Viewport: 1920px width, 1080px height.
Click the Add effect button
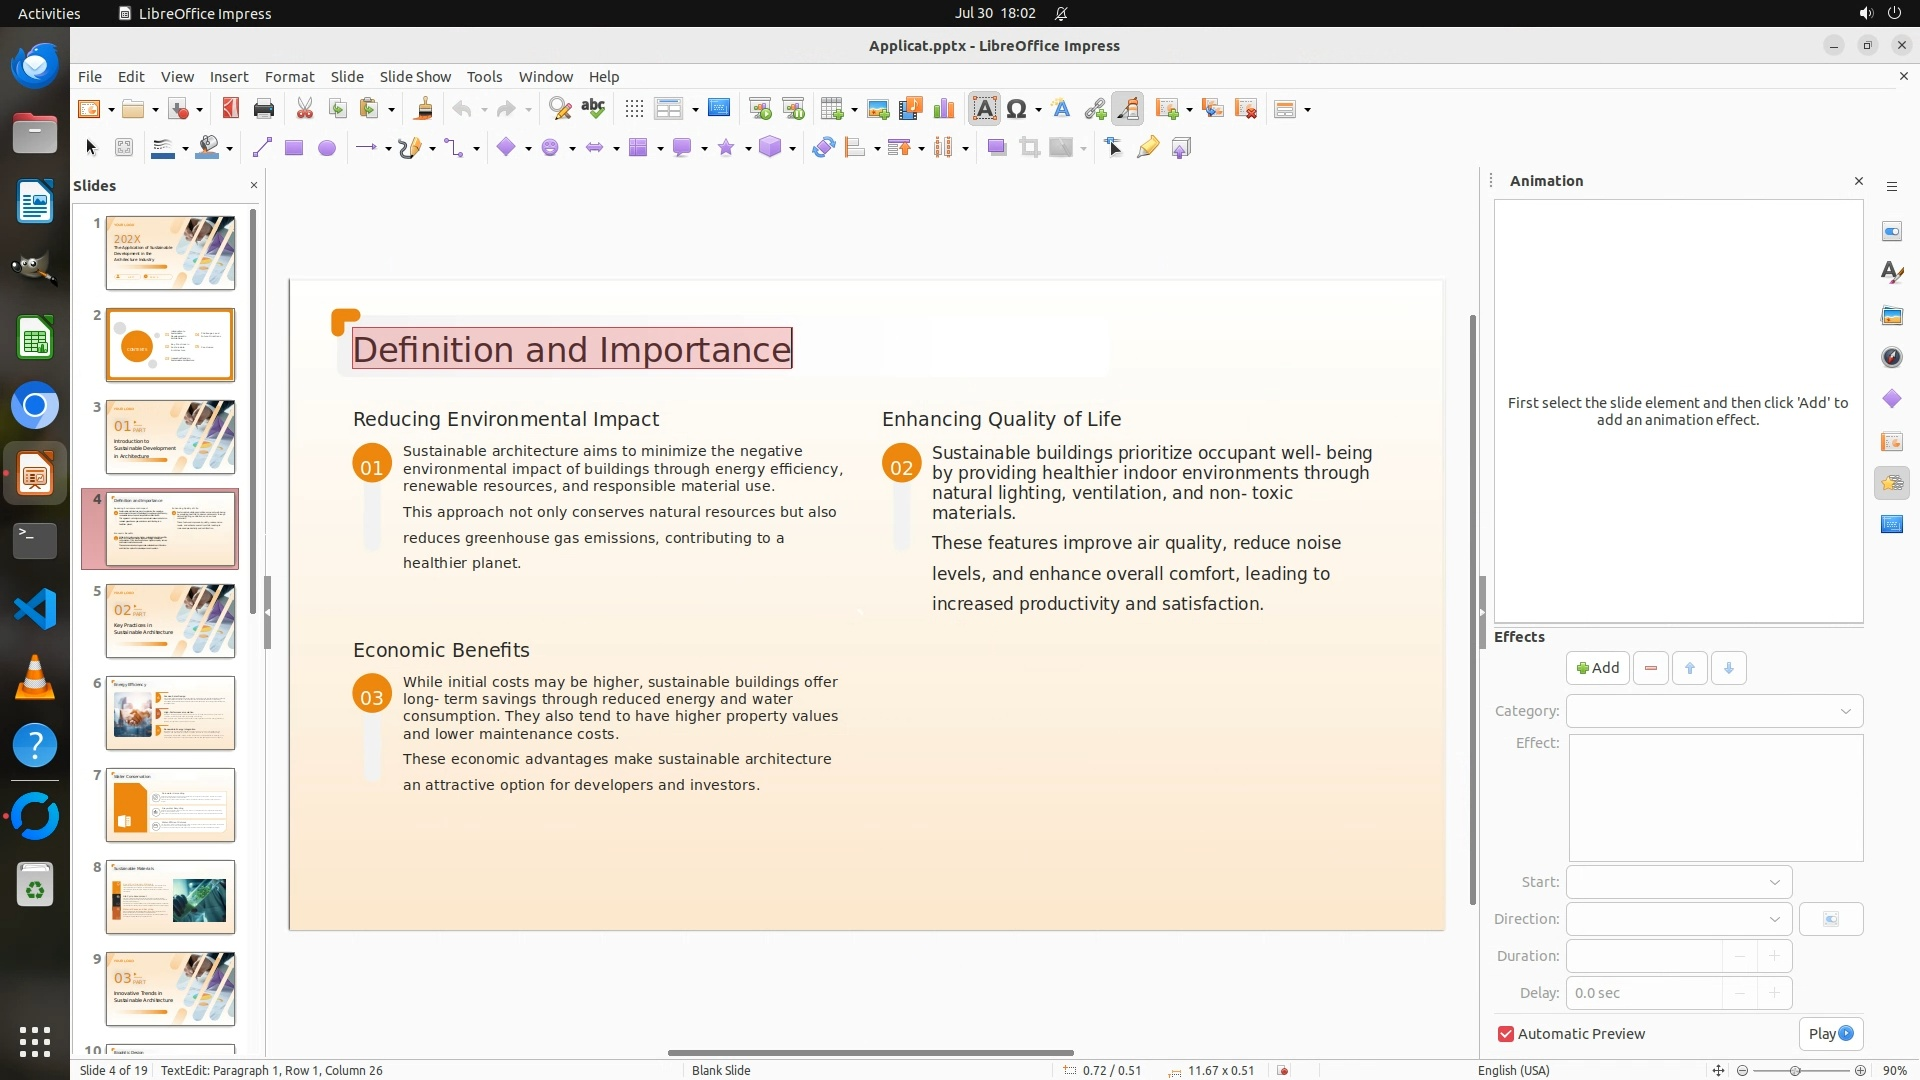point(1597,668)
